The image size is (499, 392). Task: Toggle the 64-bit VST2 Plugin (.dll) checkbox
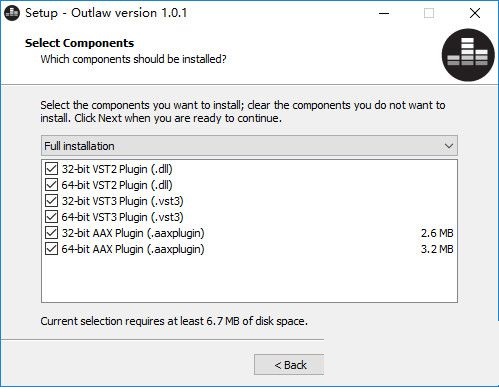coord(51,185)
